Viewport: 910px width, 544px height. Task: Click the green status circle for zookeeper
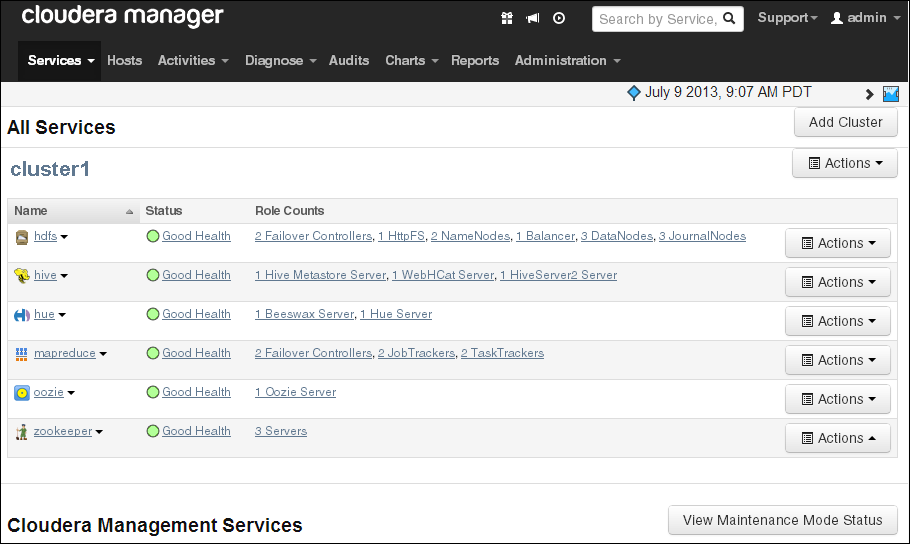pos(153,431)
